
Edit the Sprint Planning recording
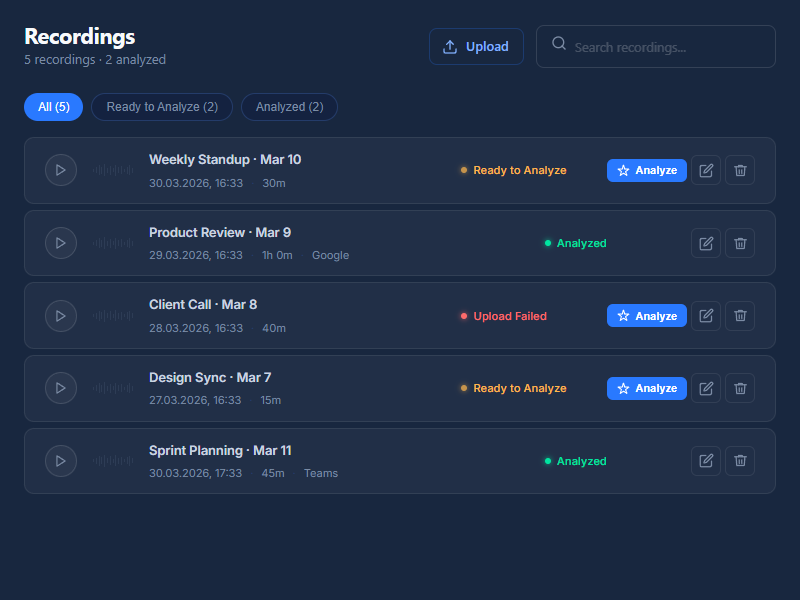pos(706,461)
